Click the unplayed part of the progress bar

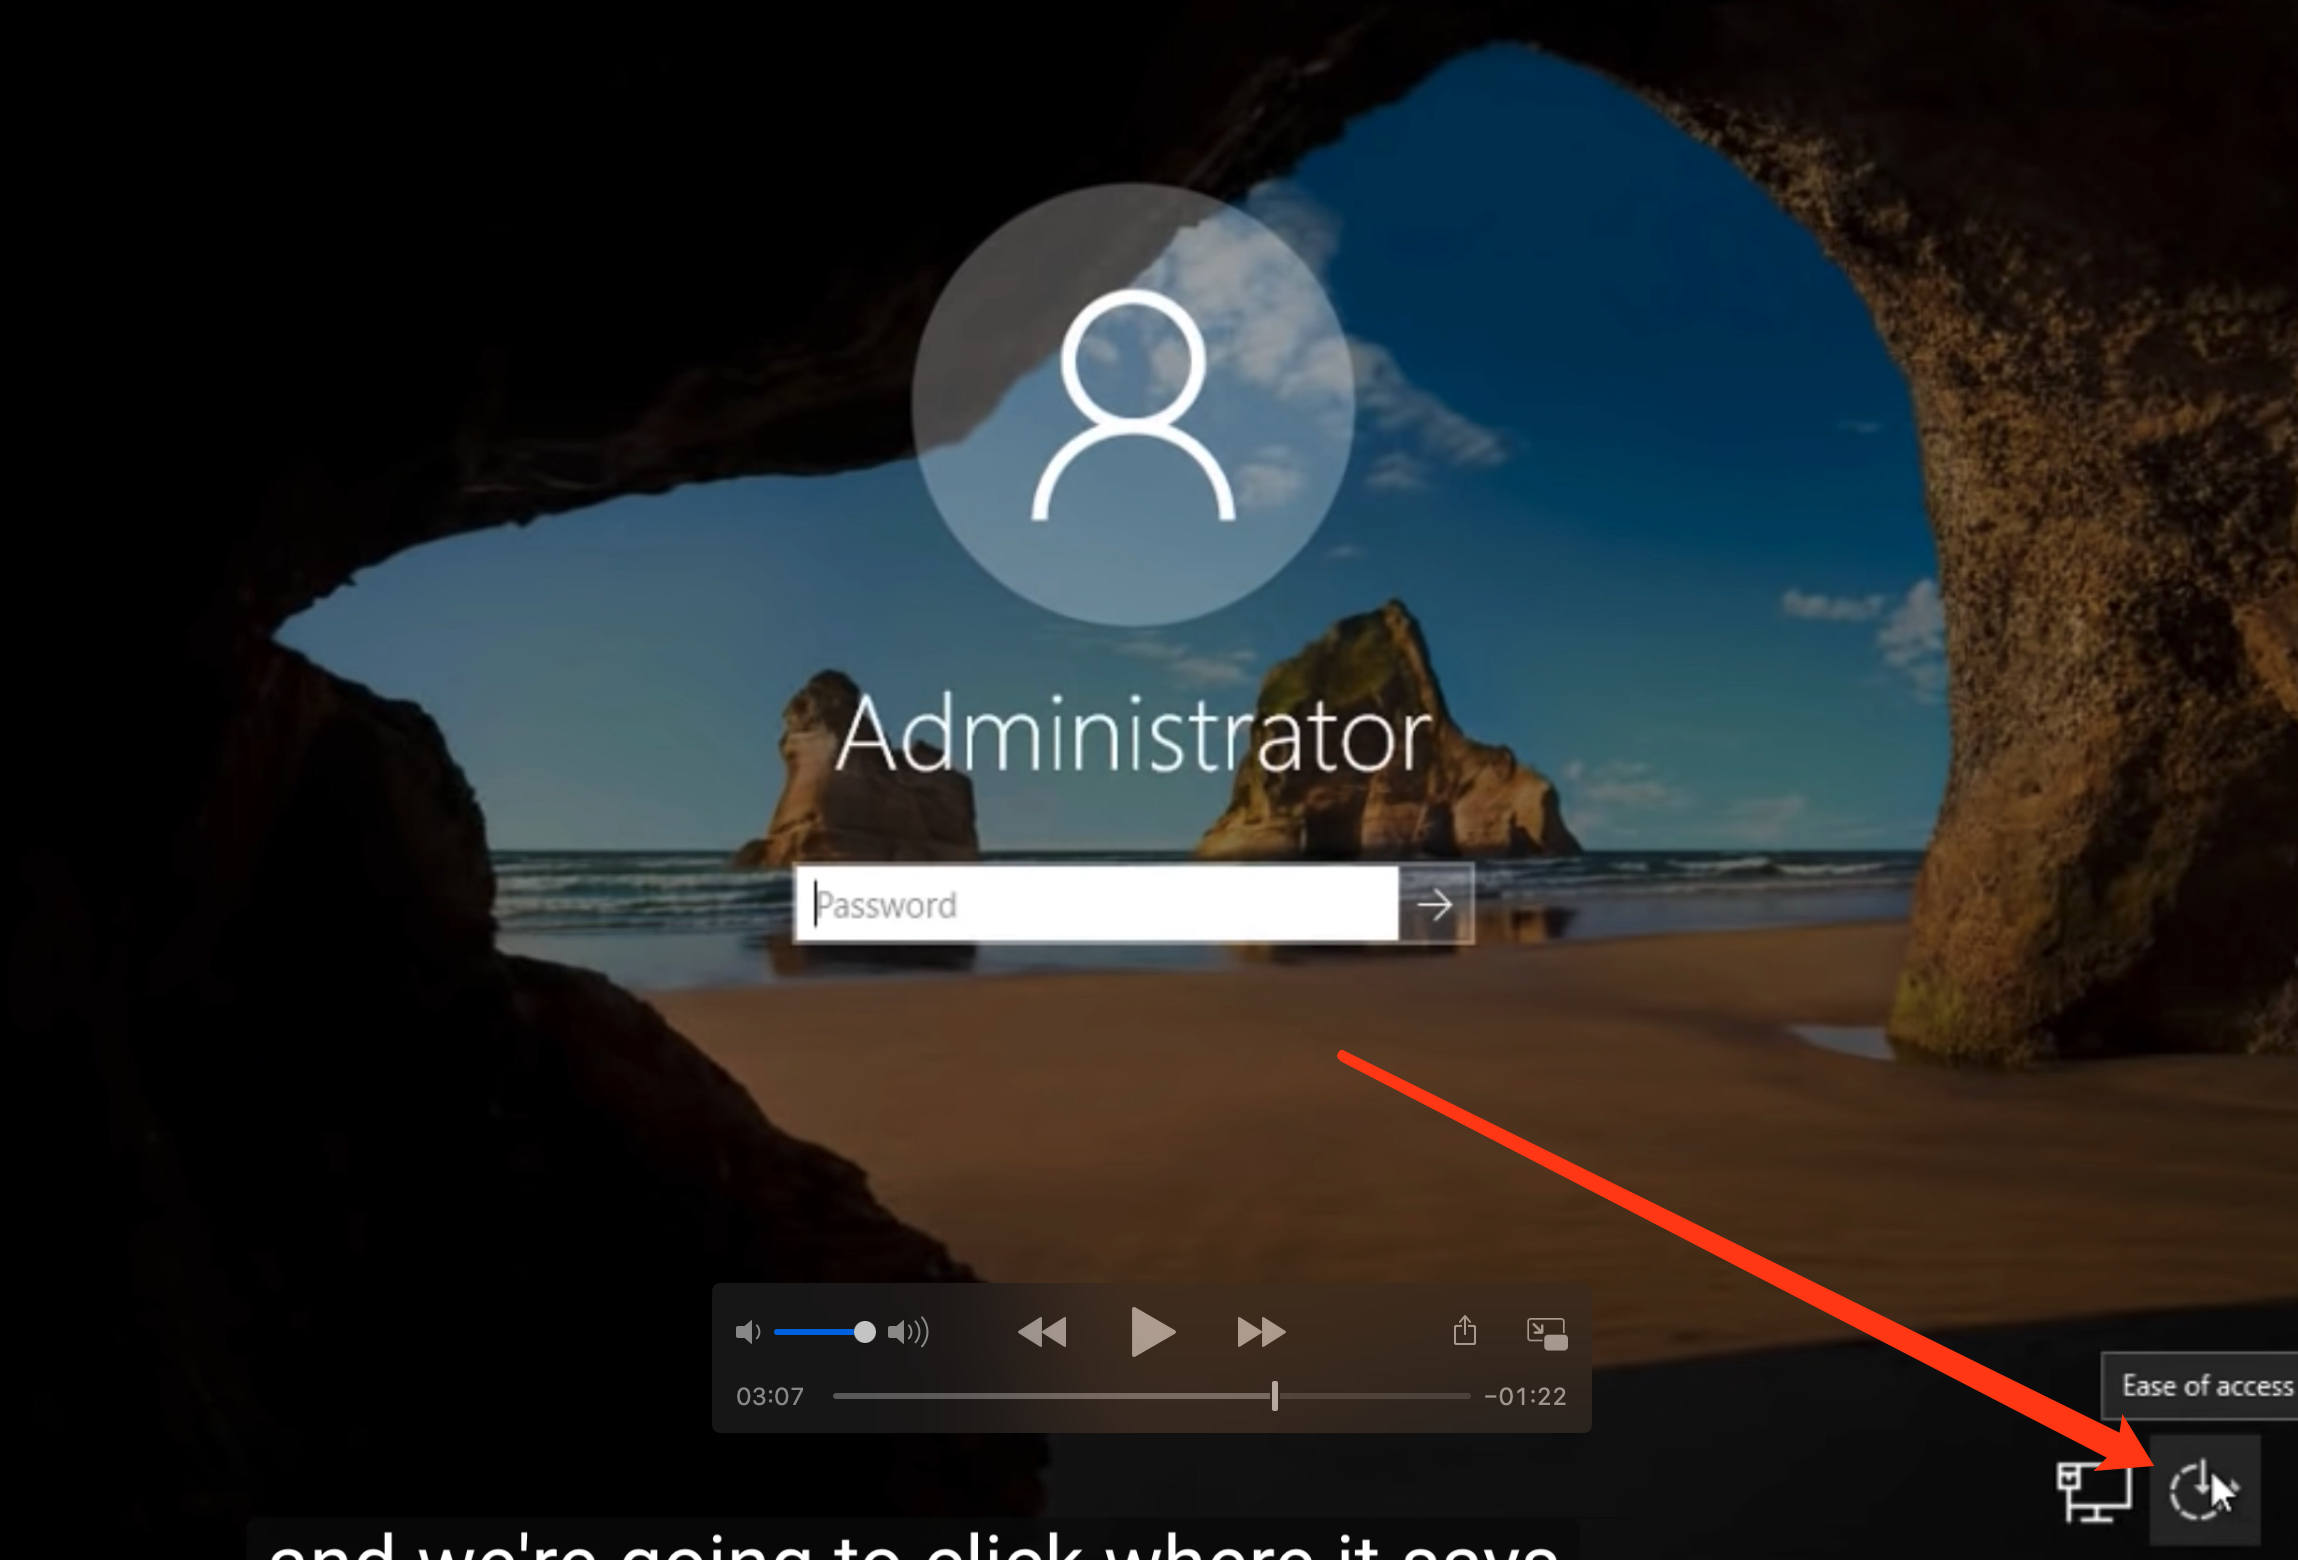(1375, 1396)
